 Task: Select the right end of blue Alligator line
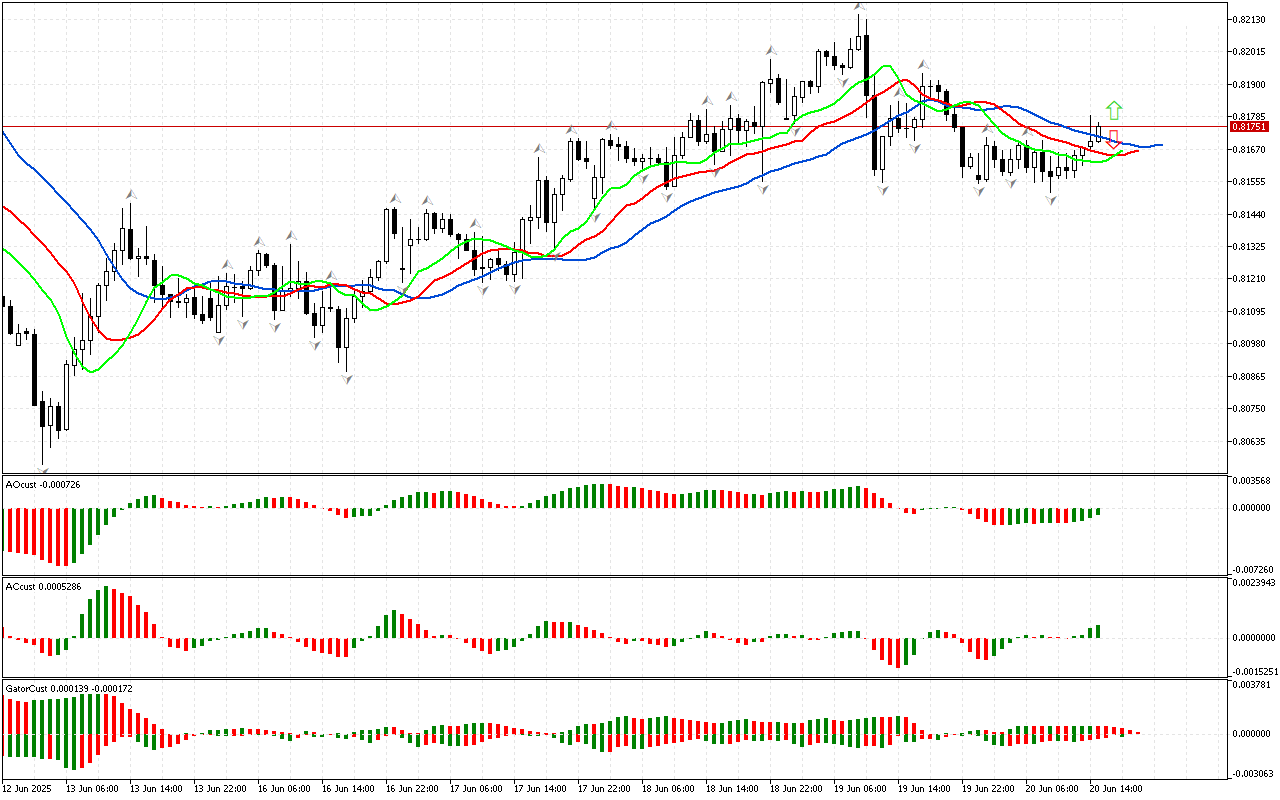1160,145
